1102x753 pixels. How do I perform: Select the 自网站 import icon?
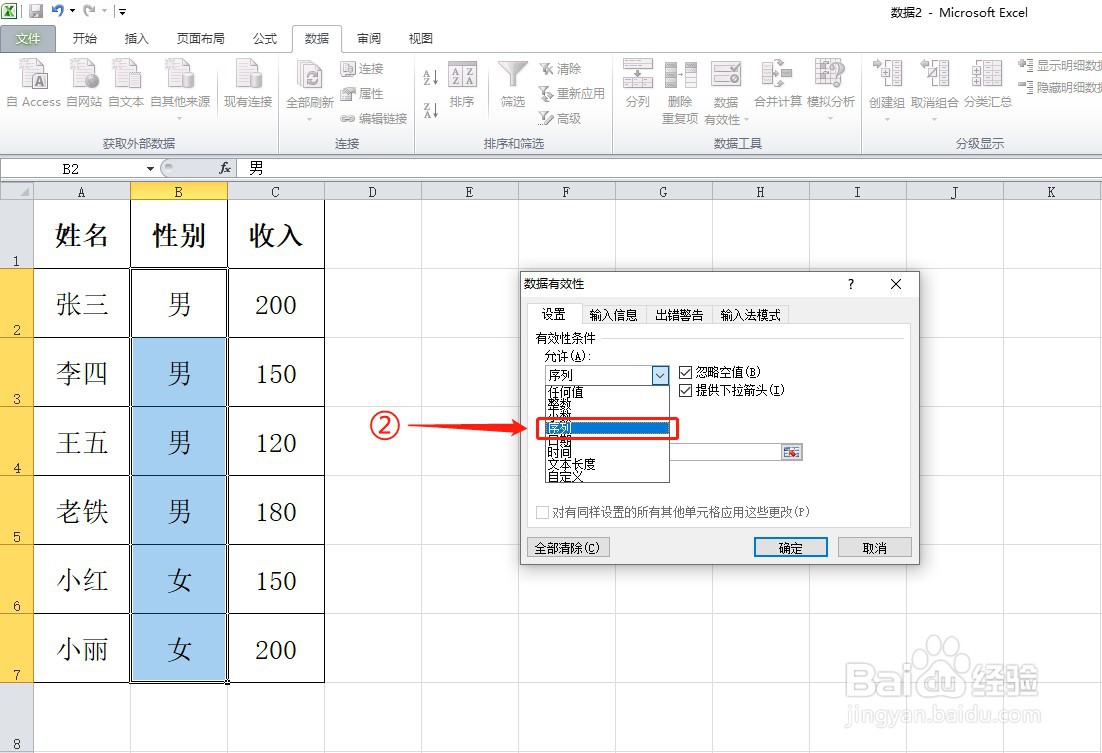pyautogui.click(x=83, y=80)
